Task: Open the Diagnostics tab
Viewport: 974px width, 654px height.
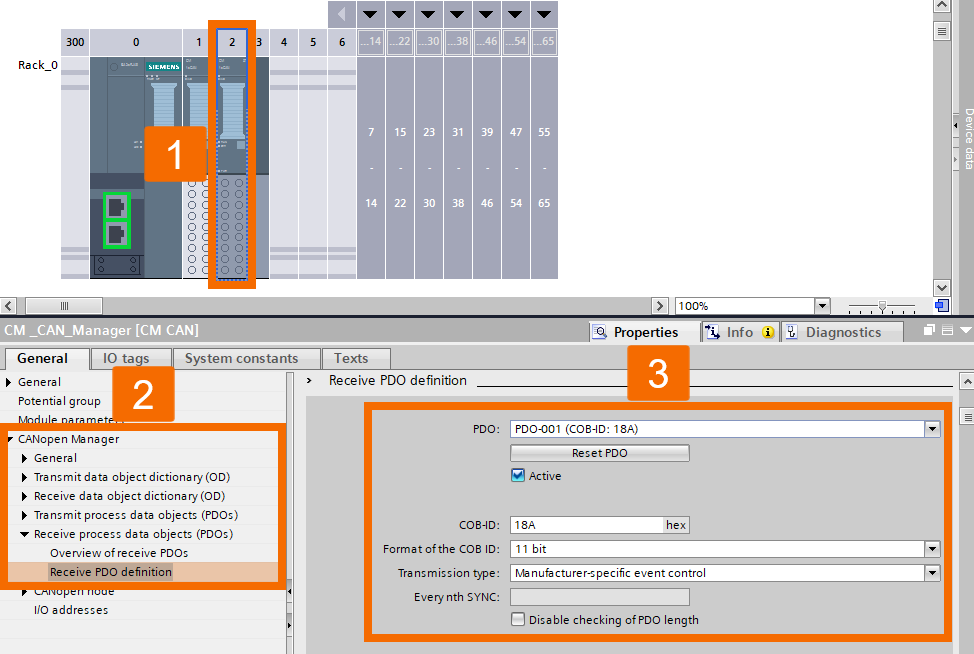Action: coord(842,332)
